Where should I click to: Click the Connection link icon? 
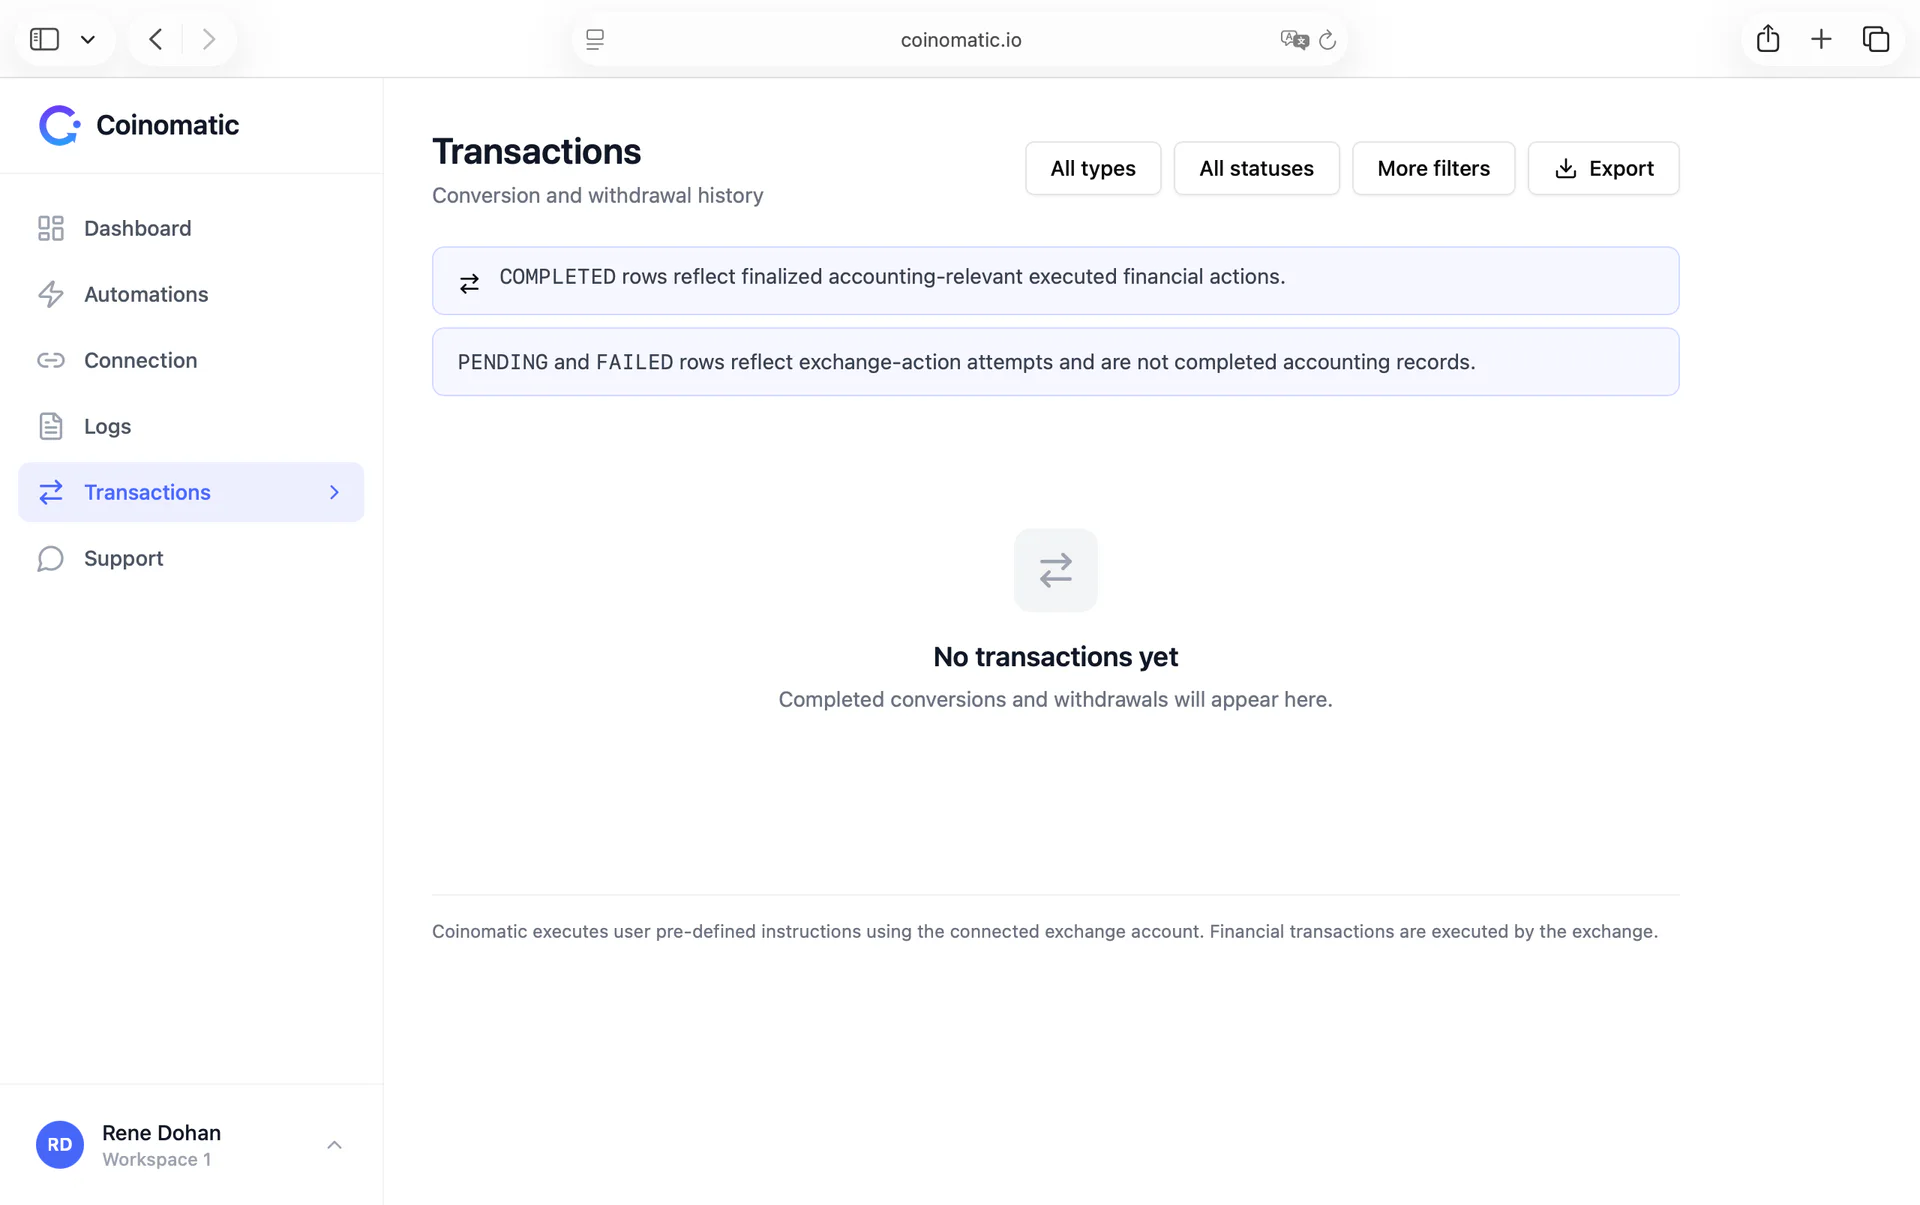click(51, 360)
